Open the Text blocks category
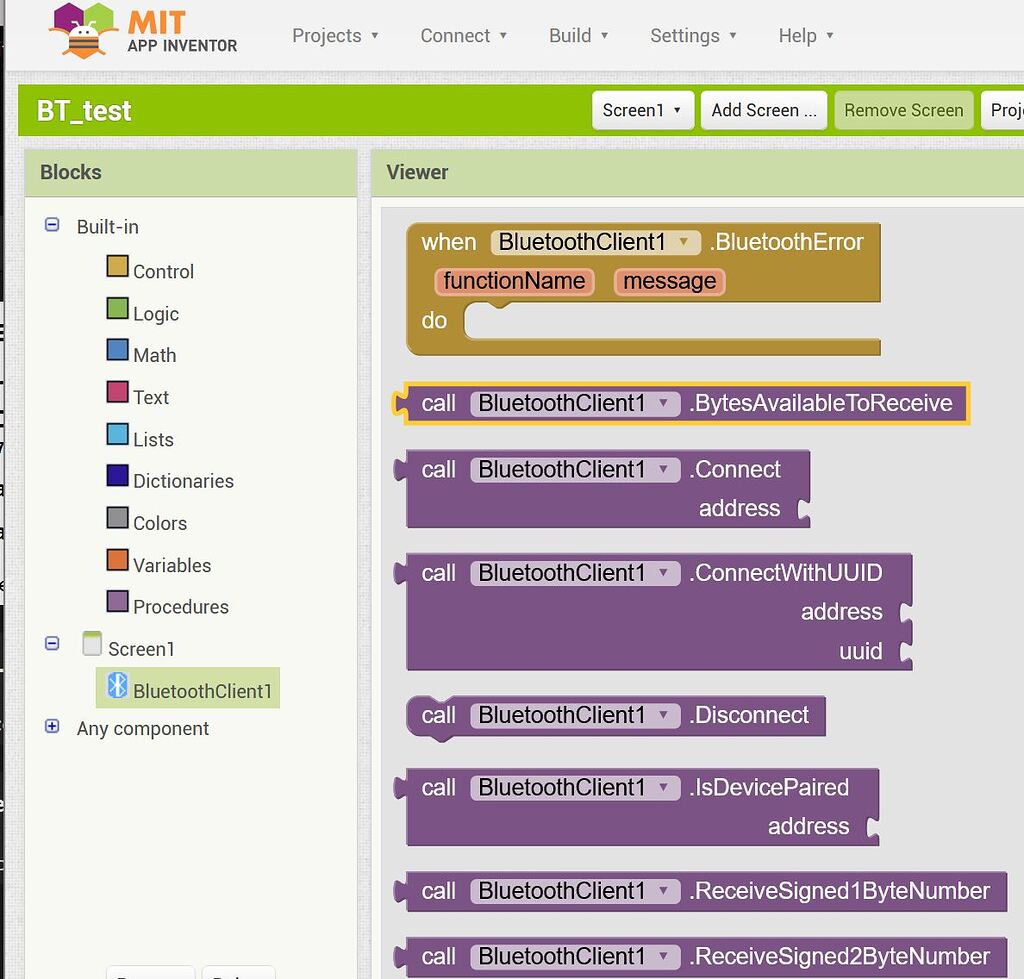This screenshot has height=979, width=1024. [150, 397]
